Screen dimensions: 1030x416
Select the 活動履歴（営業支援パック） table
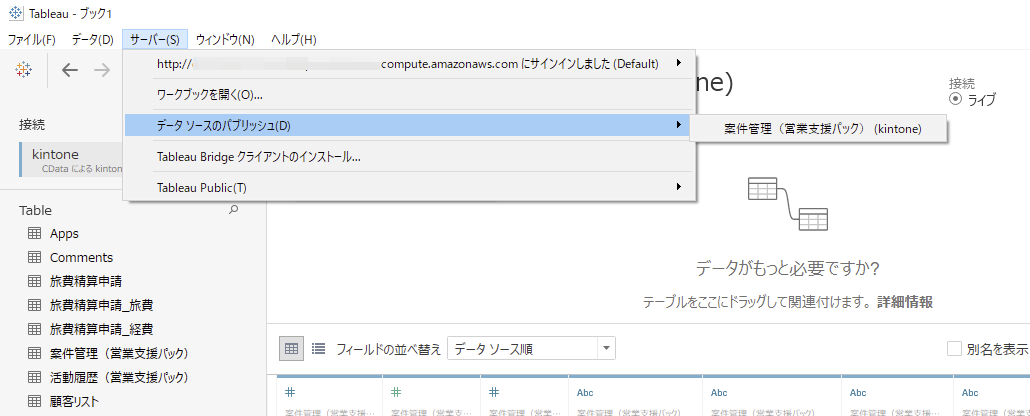pyautogui.click(x=120, y=377)
